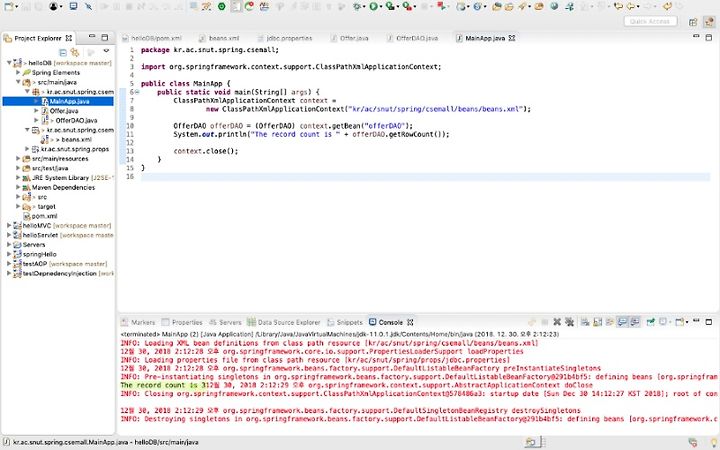Switch to the beans.xml editor tab
Screen dimensions: 720x450
pyautogui.click(x=219, y=38)
